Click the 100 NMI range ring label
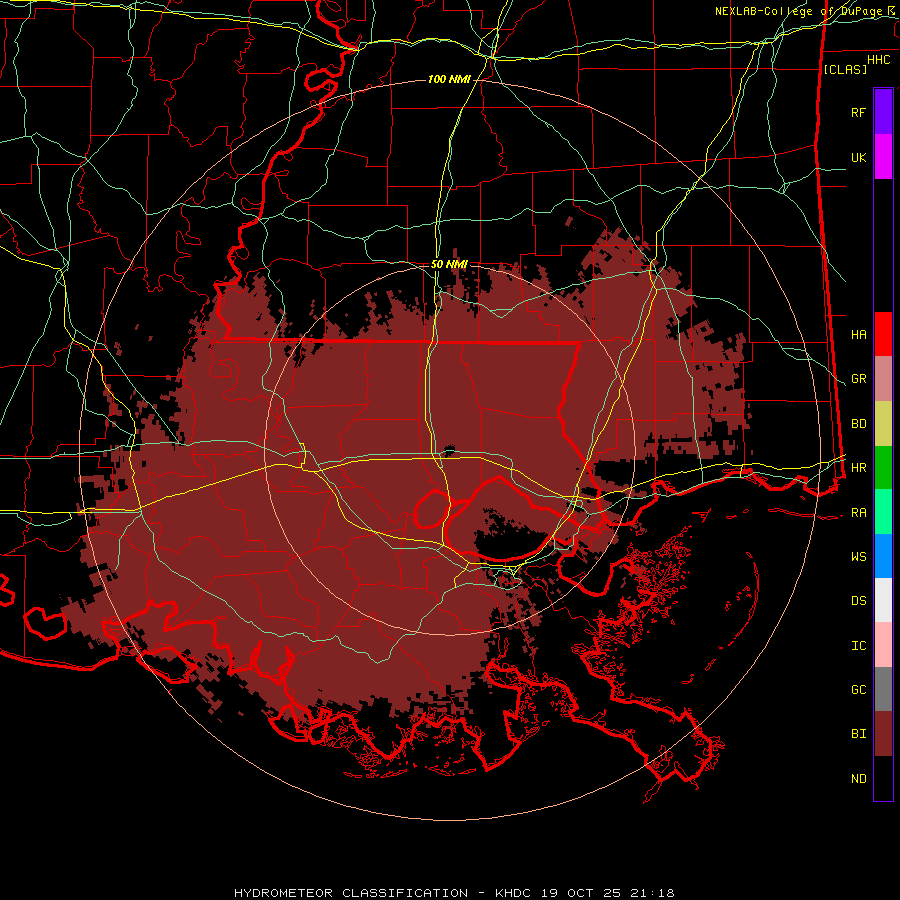Image resolution: width=900 pixels, height=900 pixels. pyautogui.click(x=449, y=79)
